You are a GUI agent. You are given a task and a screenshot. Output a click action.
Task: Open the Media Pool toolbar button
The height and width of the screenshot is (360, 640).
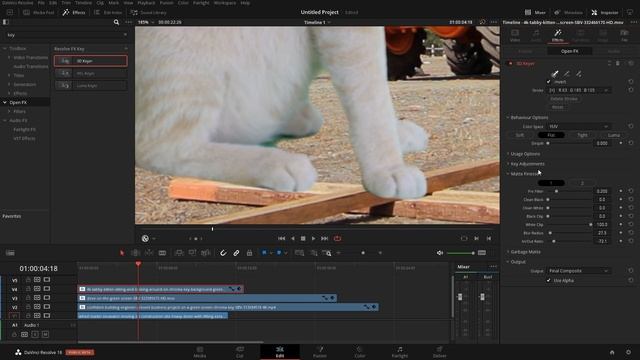click(38, 12)
